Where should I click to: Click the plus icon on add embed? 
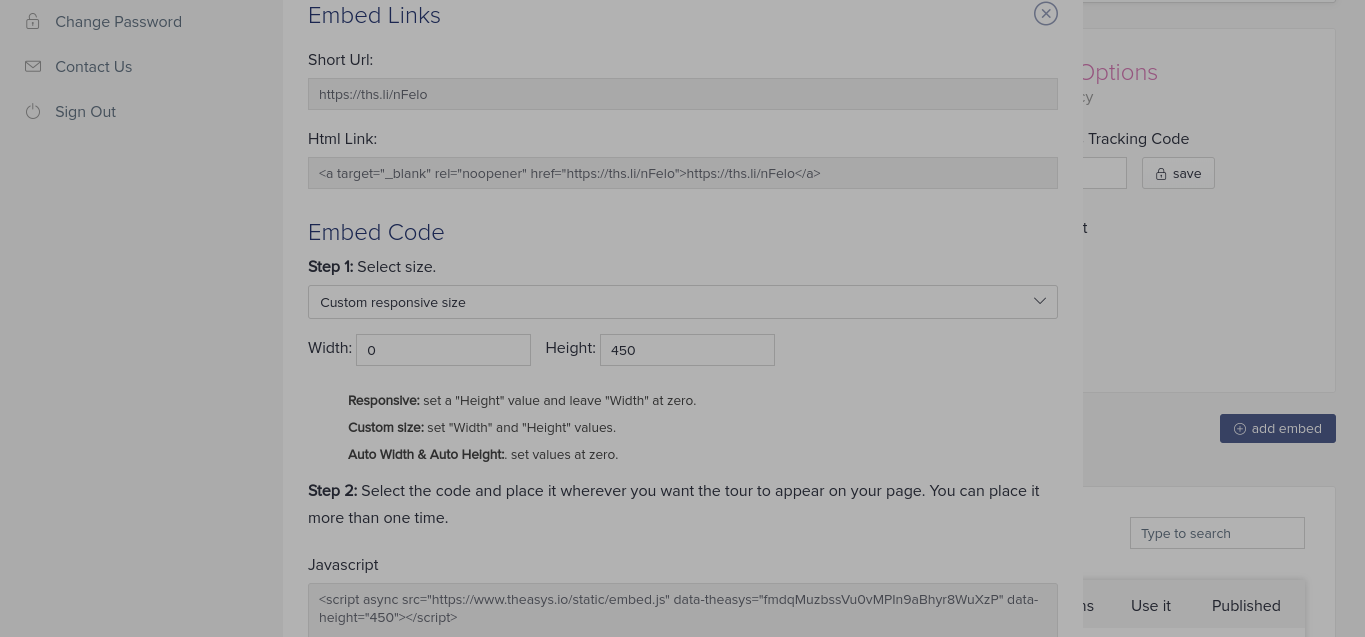1240,429
